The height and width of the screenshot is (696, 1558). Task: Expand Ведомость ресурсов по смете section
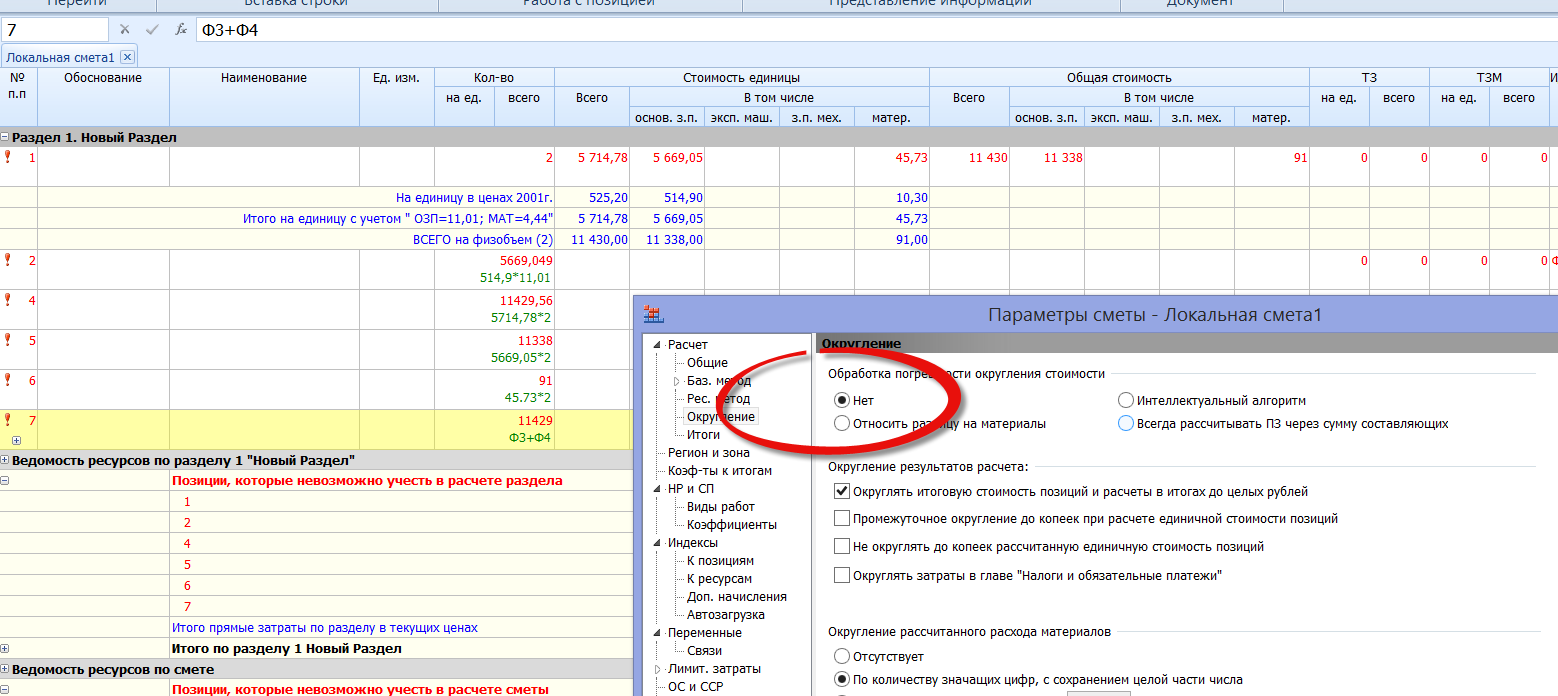point(5,670)
